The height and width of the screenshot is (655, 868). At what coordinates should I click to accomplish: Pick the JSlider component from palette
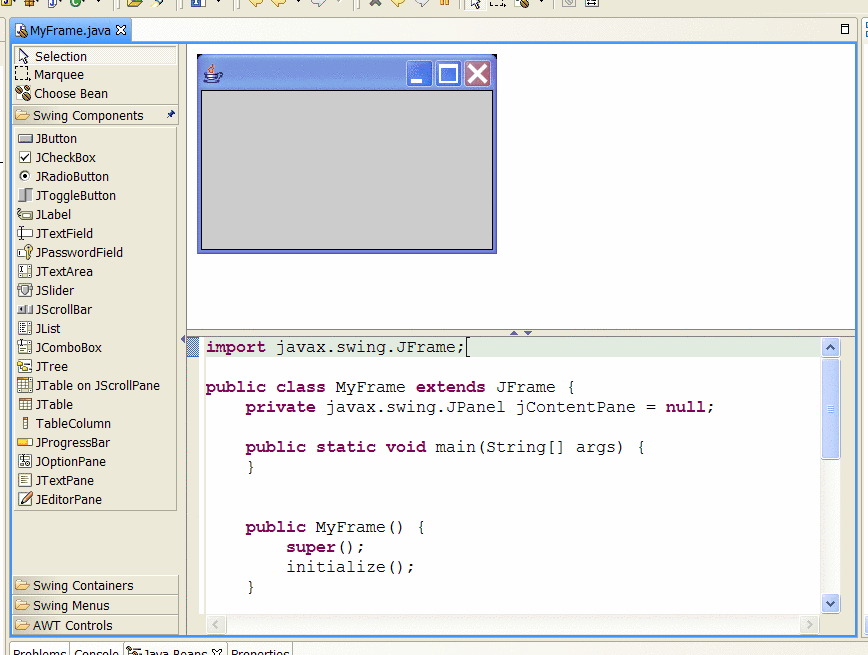pos(54,291)
